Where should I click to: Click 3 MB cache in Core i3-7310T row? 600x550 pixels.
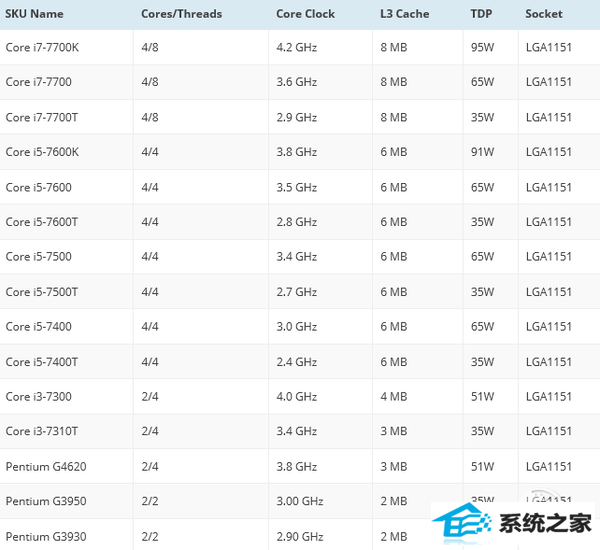394,431
